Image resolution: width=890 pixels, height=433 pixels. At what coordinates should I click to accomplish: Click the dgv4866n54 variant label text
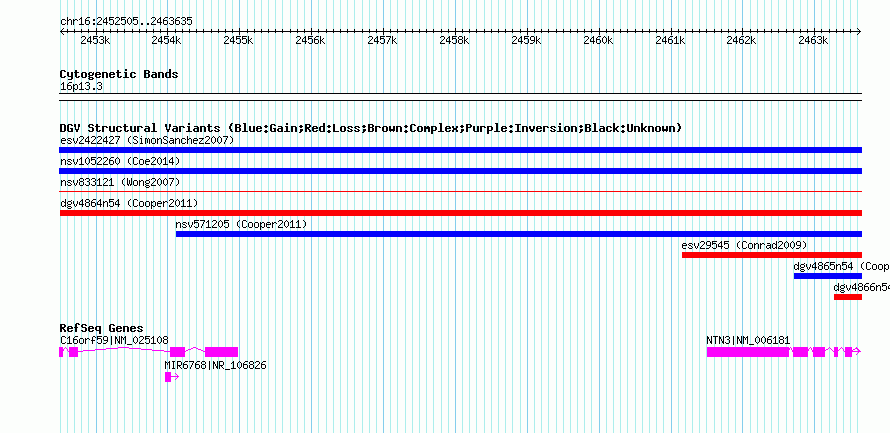[862, 287]
